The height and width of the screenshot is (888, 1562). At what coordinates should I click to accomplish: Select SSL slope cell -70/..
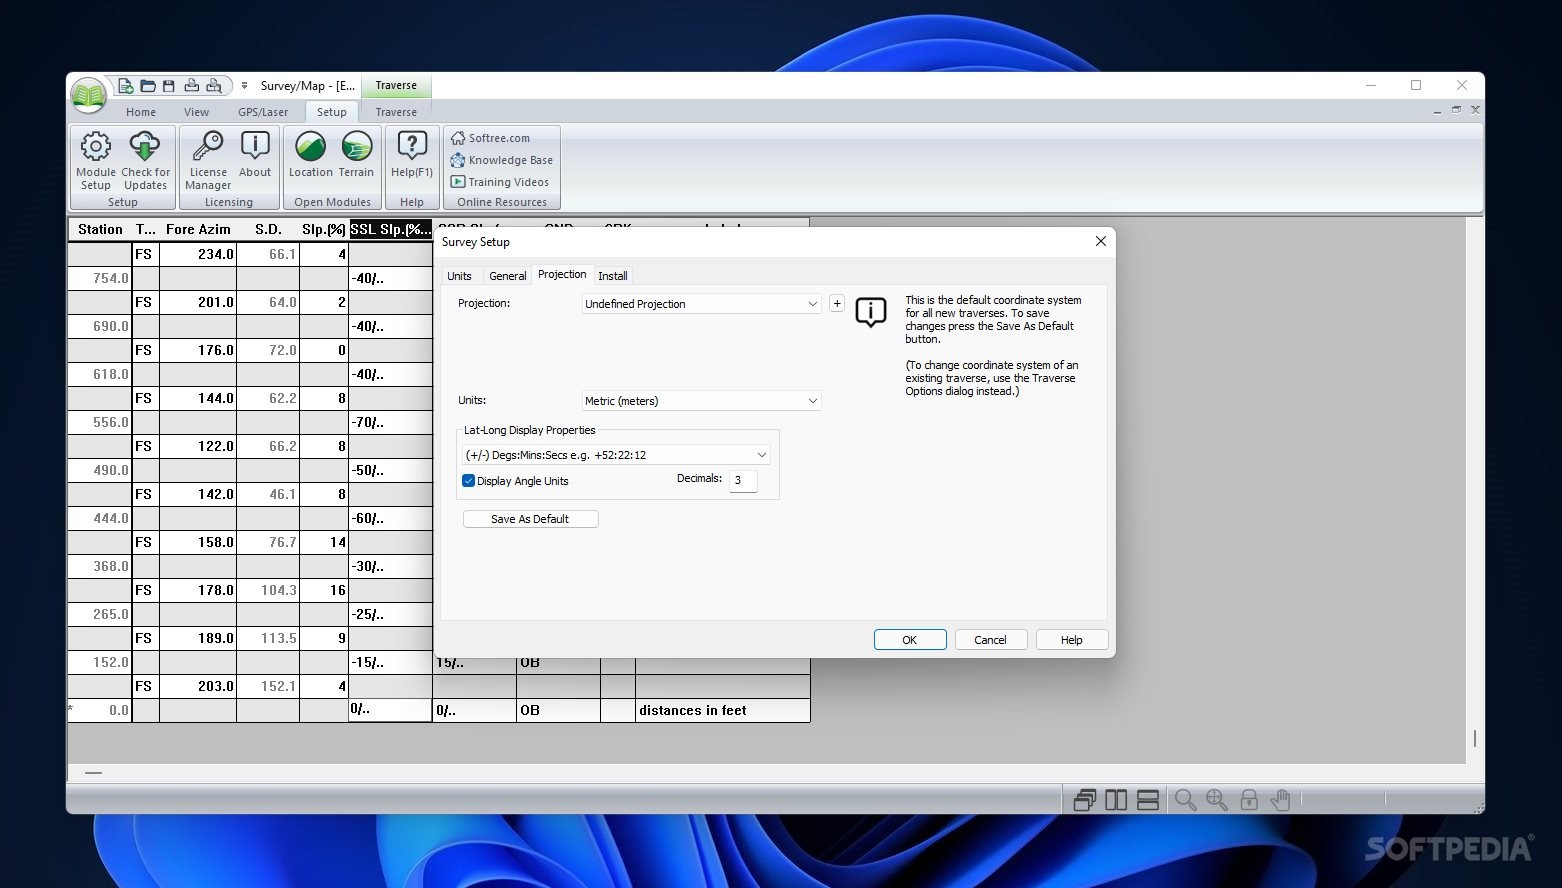point(390,422)
